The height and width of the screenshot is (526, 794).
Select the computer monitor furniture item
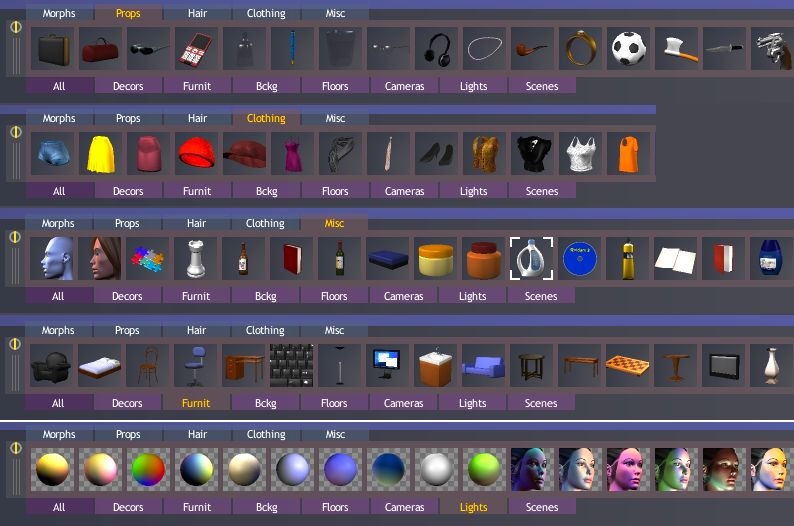coord(387,366)
